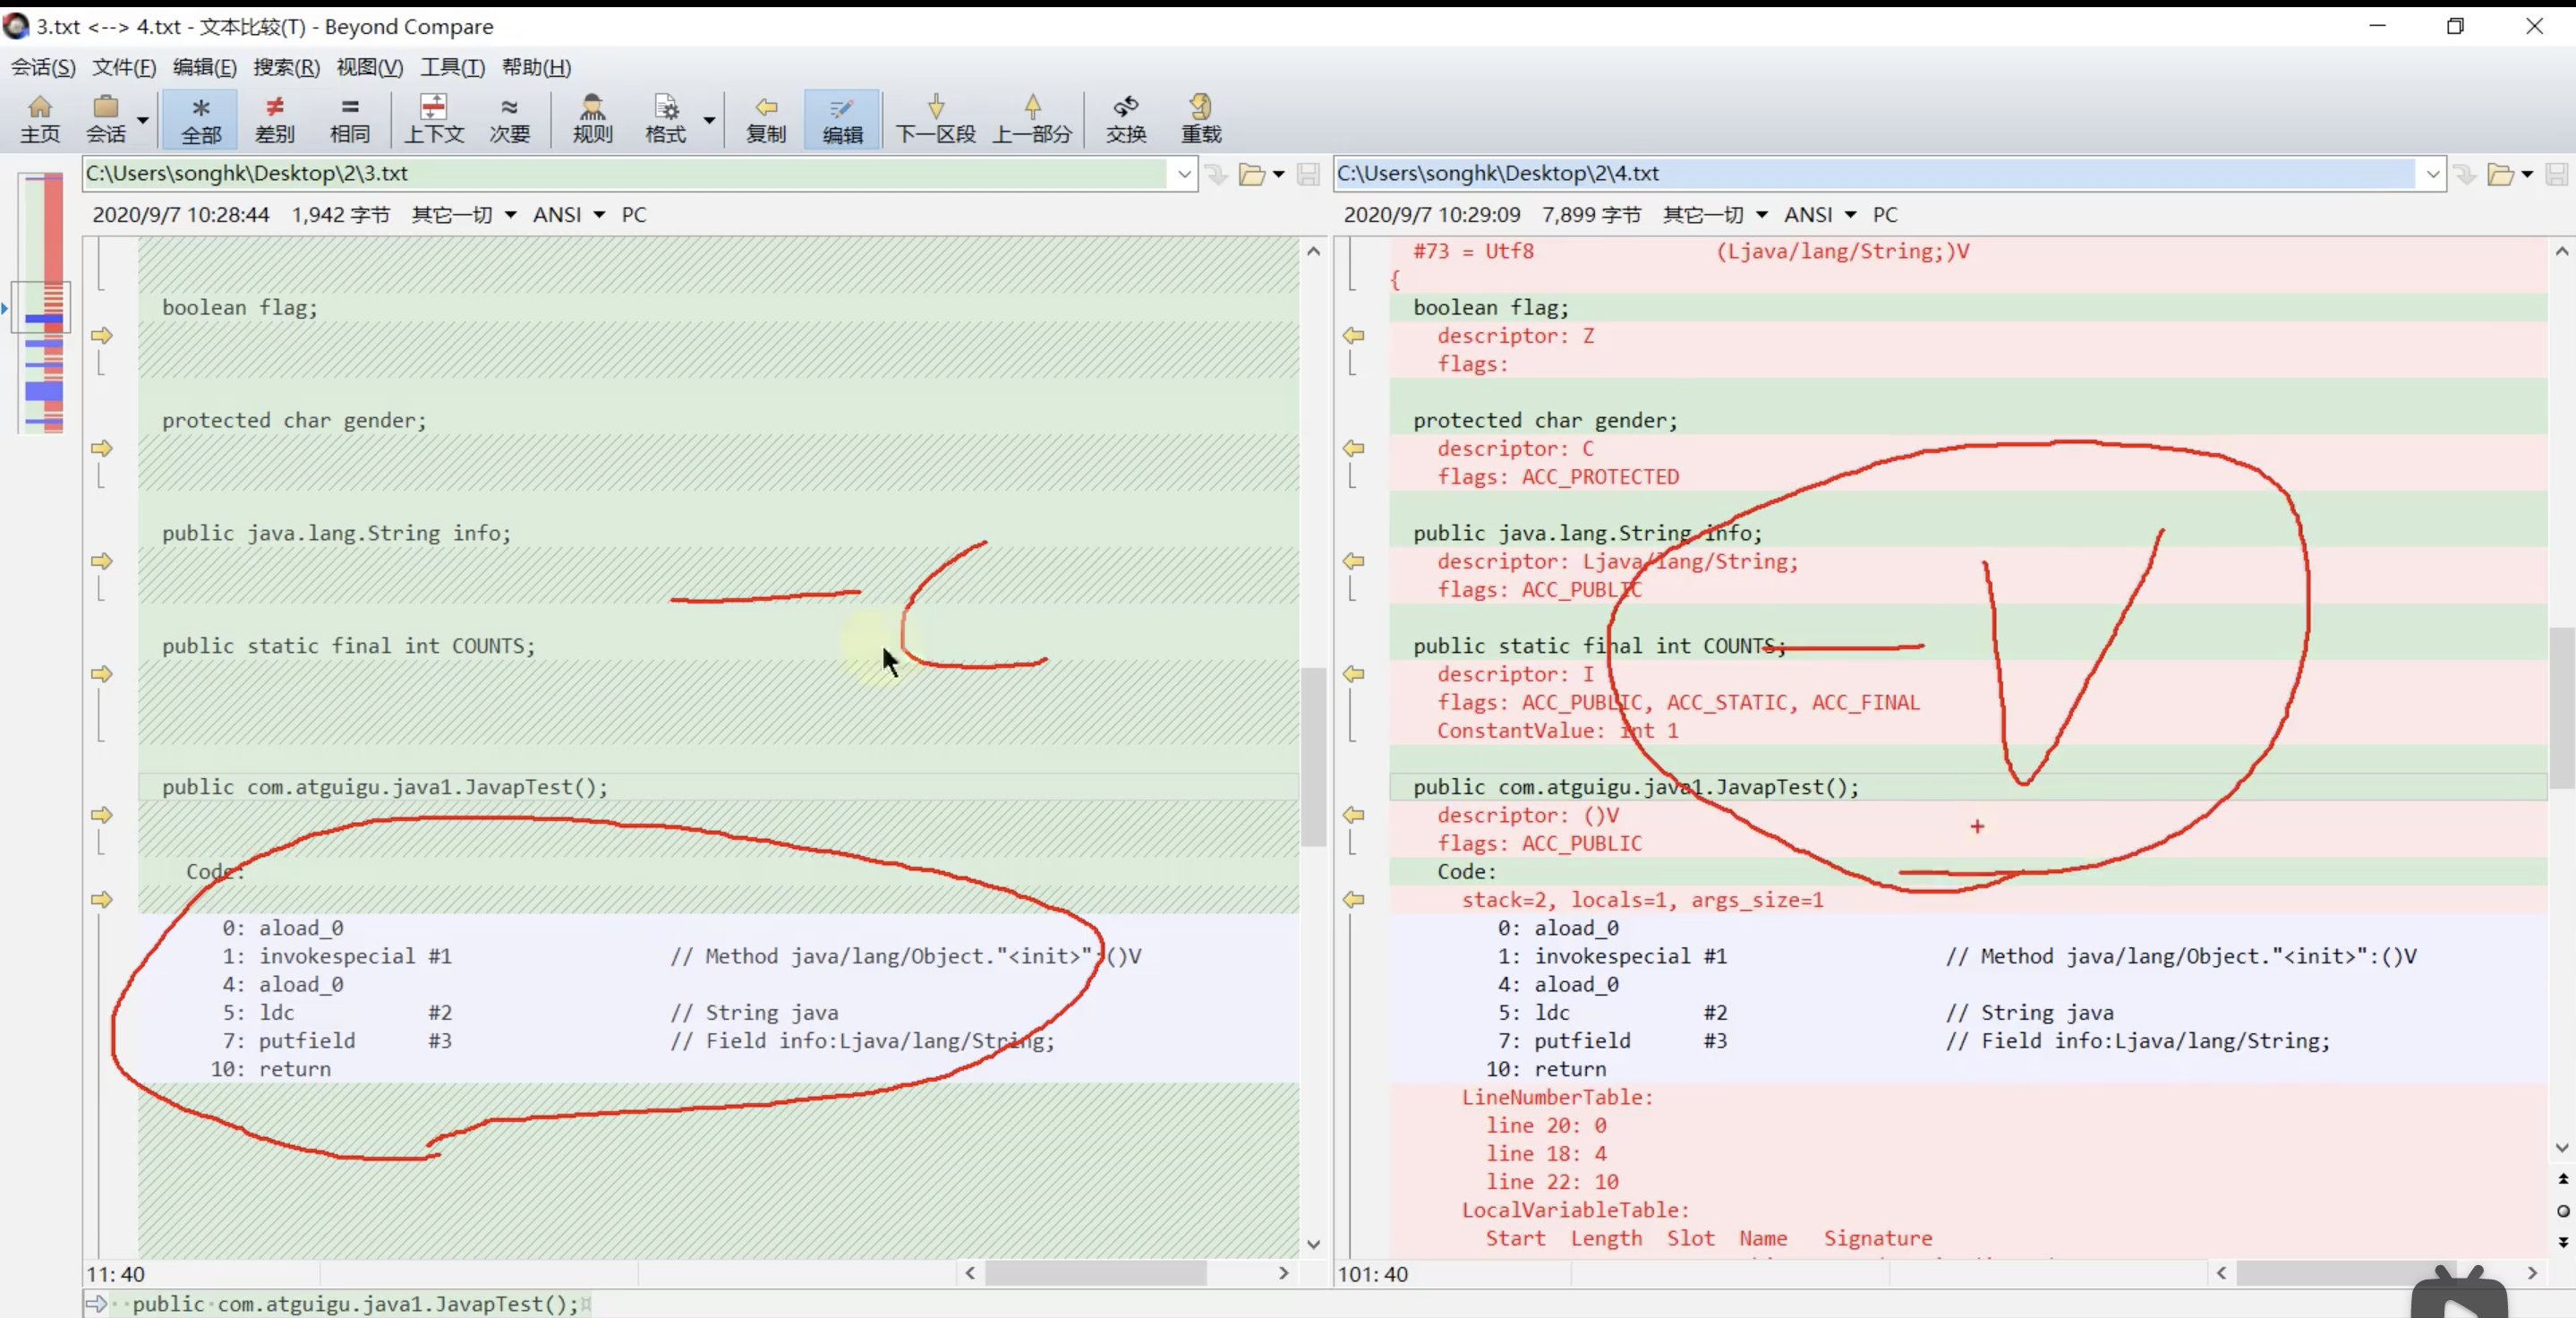The height and width of the screenshot is (1318, 2576).
Task: Click the right pane browse-history arrow icon
Action: 2465,174
